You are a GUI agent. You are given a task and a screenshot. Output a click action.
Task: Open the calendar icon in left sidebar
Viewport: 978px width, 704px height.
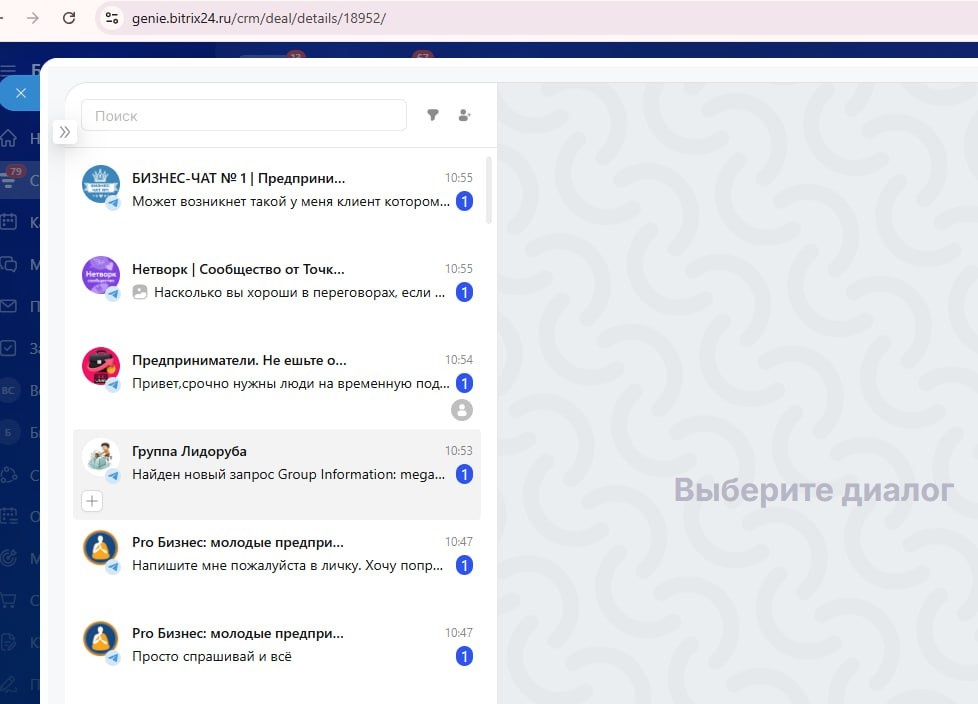click(x=8, y=221)
